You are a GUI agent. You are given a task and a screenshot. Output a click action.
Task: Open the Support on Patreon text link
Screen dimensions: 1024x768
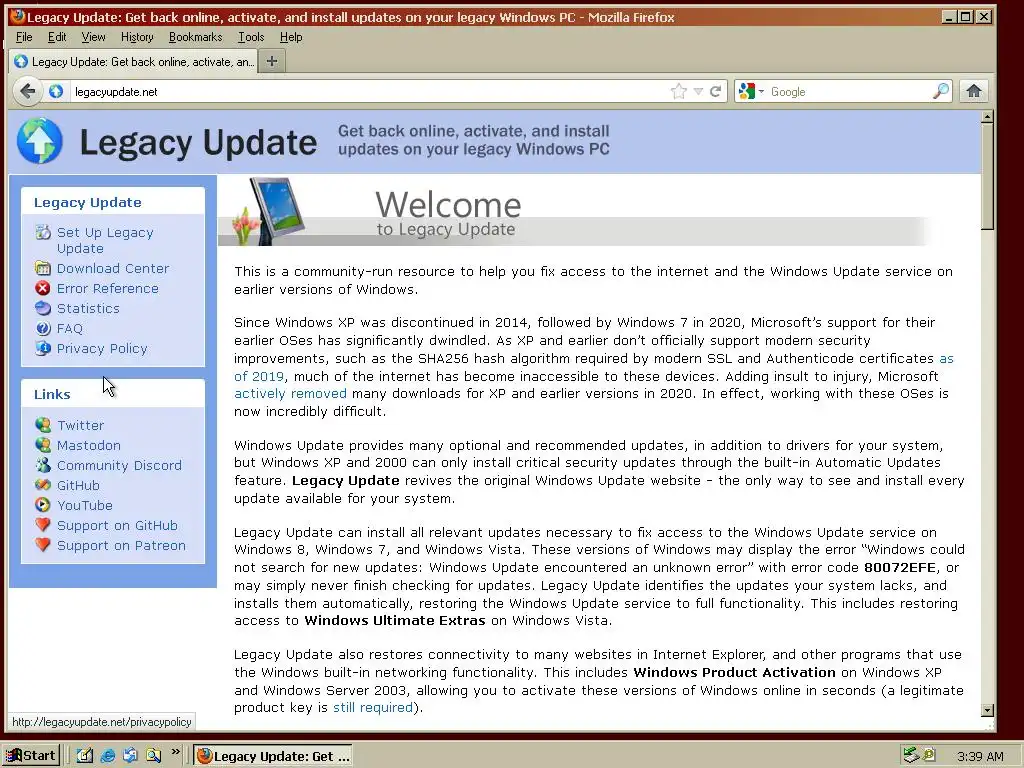[x=121, y=545]
